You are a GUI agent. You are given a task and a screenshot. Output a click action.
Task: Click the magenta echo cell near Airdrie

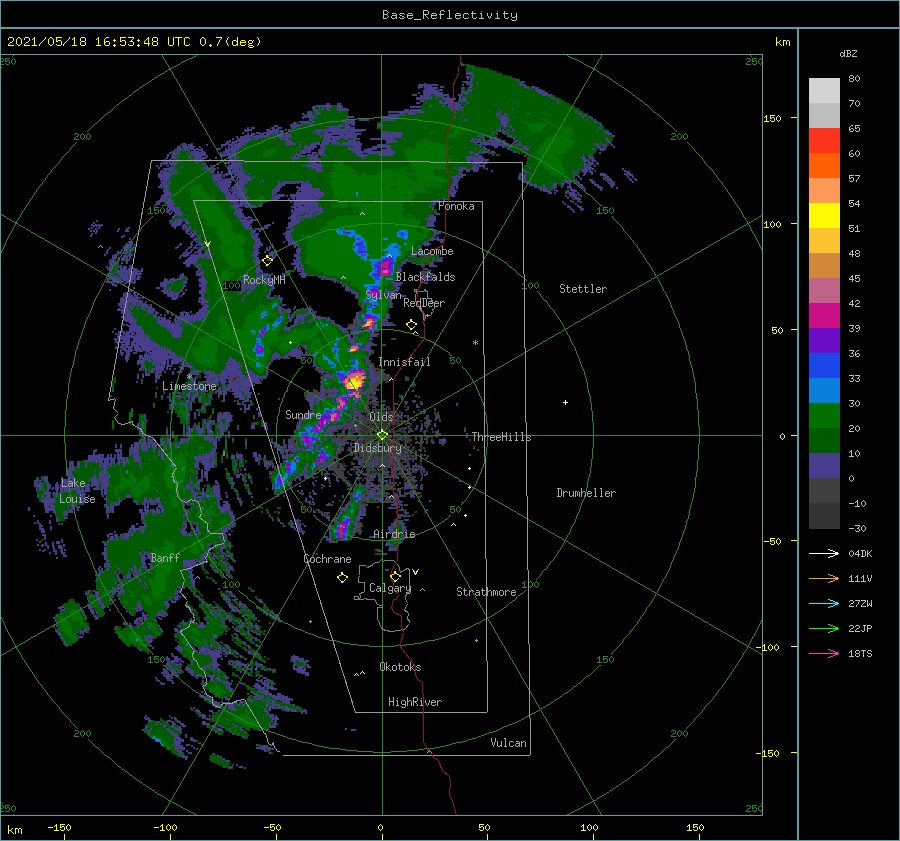tap(343, 529)
